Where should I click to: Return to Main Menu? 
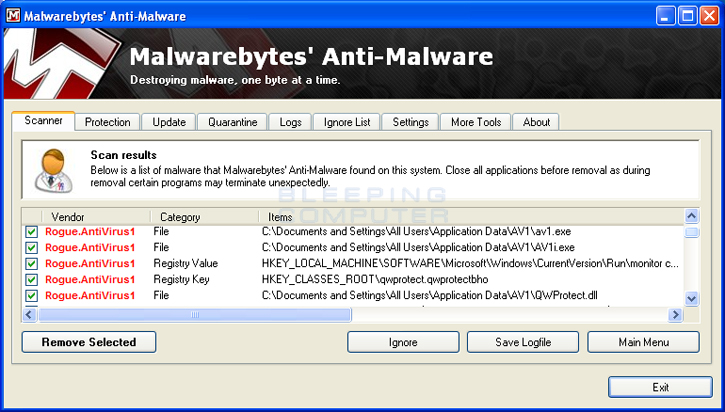[644, 342]
